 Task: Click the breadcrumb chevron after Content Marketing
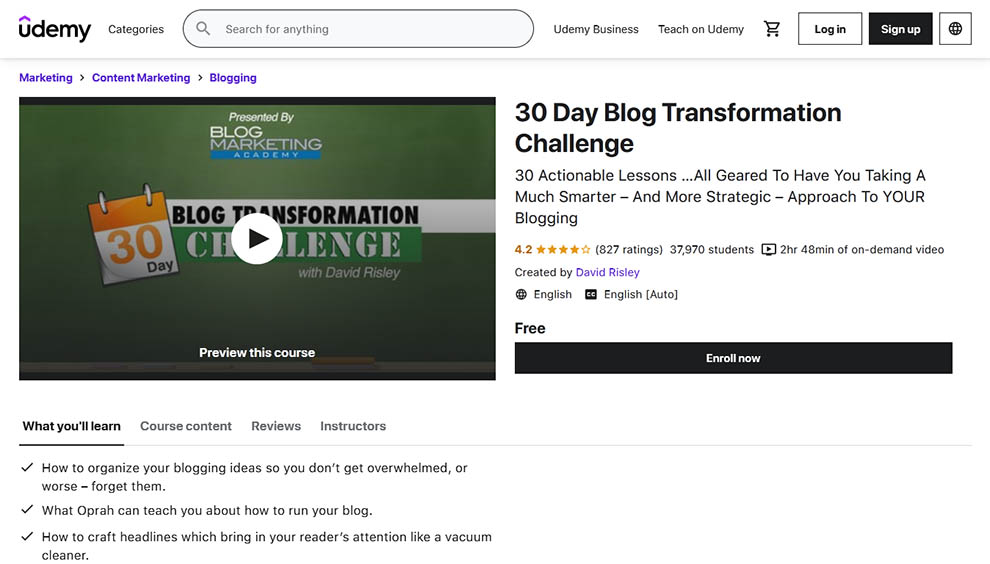200,78
